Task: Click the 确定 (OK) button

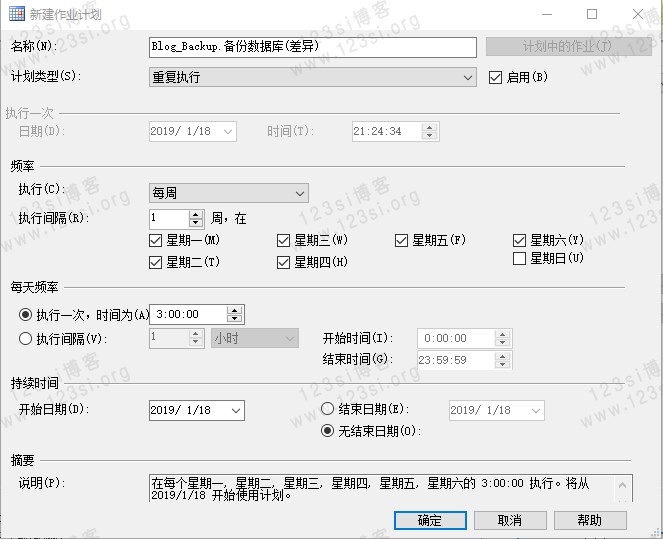Action: click(x=430, y=520)
